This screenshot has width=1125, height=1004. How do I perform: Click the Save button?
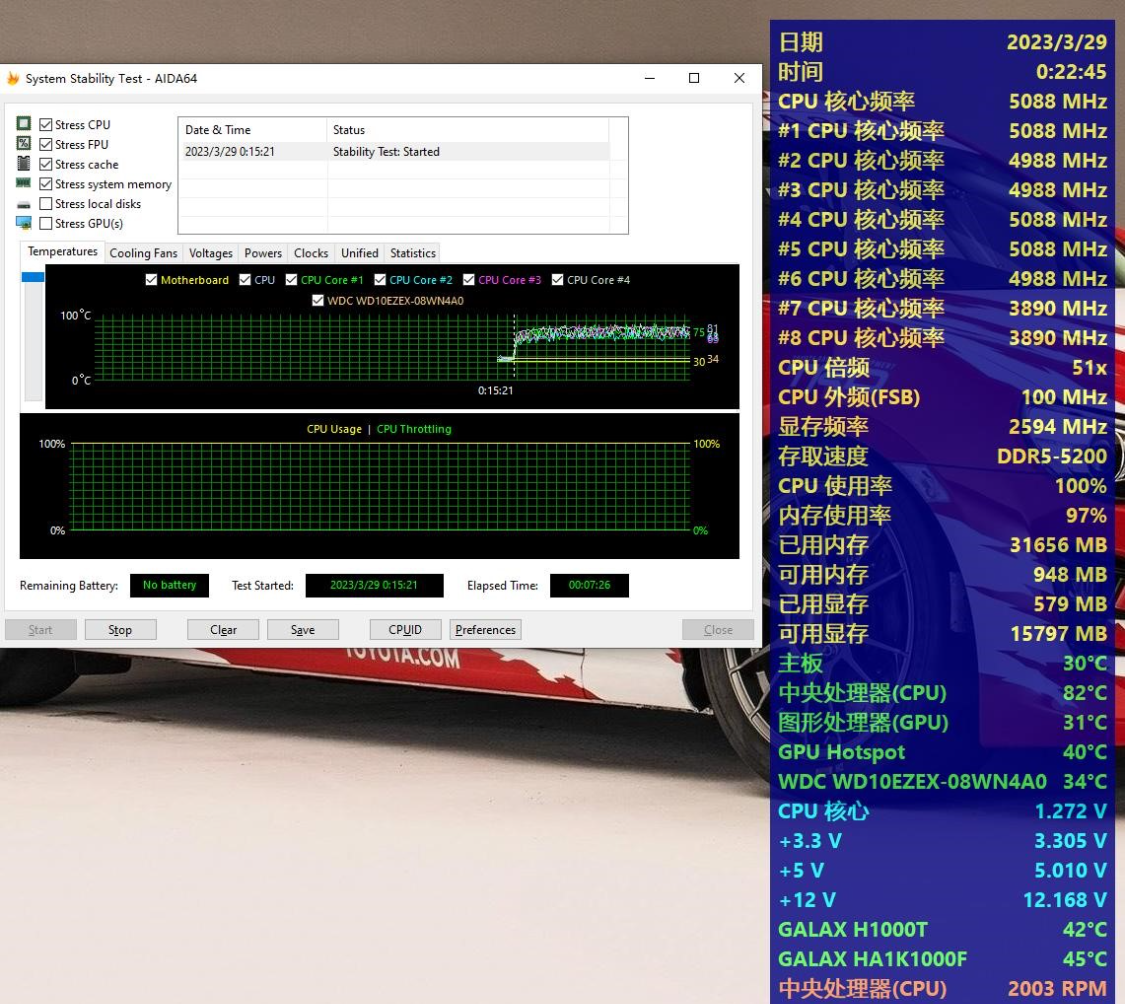point(302,629)
